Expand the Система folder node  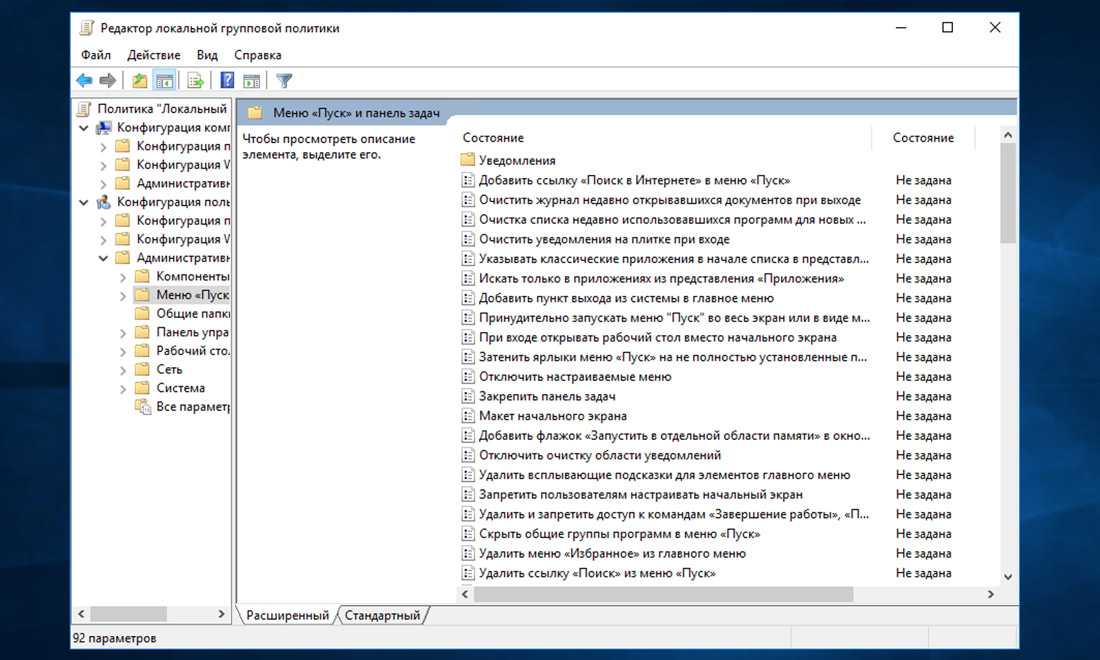point(123,389)
